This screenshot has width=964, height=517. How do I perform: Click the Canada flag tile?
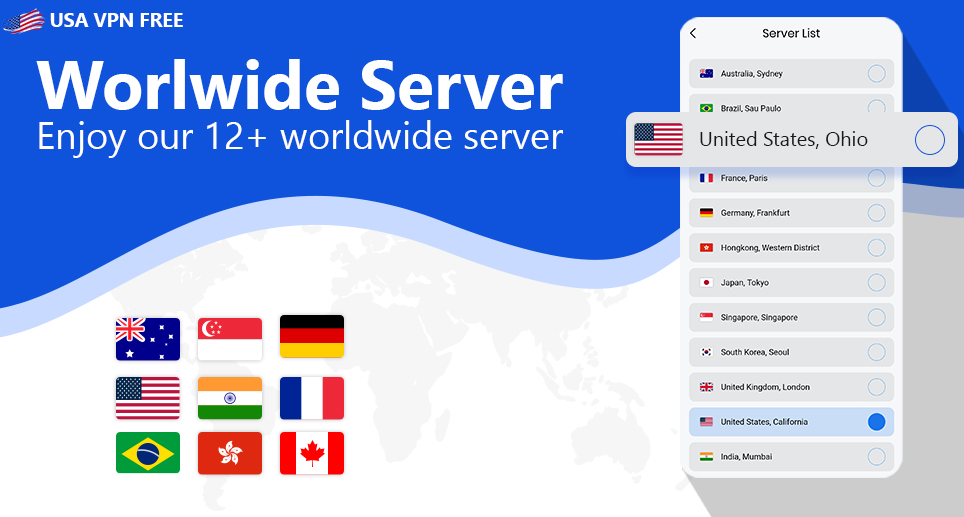click(312, 453)
